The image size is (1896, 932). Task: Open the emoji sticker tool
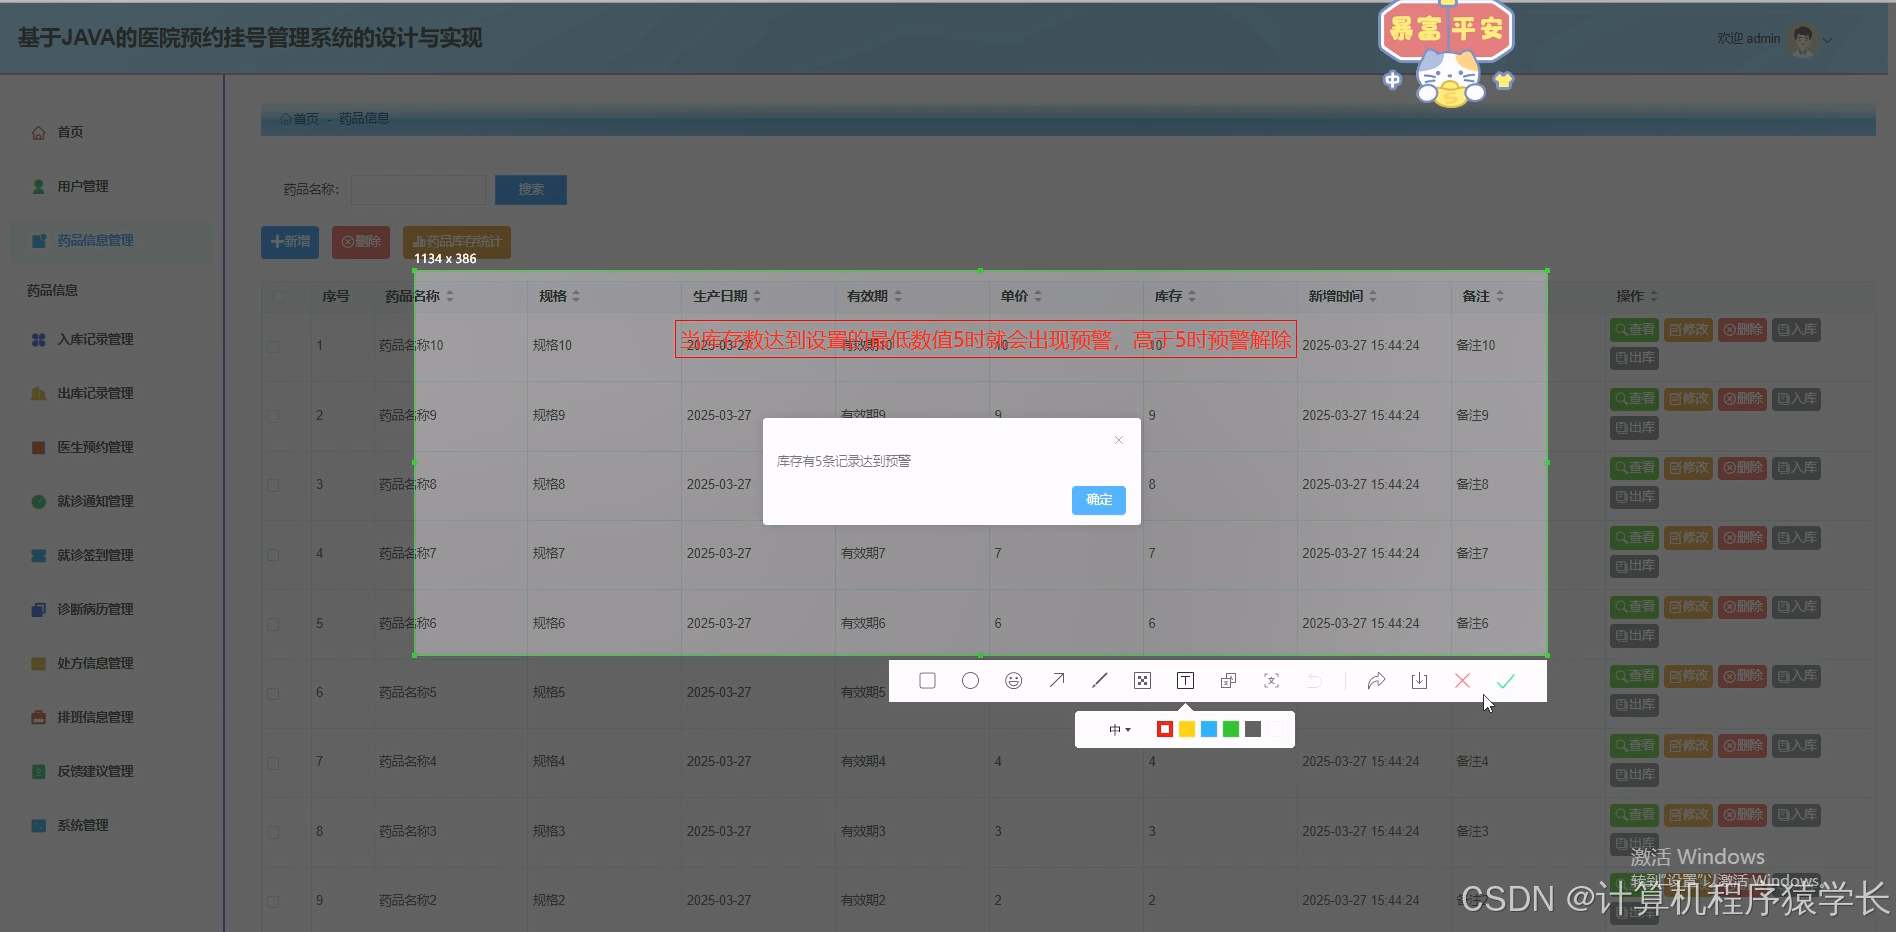[x=1013, y=681]
